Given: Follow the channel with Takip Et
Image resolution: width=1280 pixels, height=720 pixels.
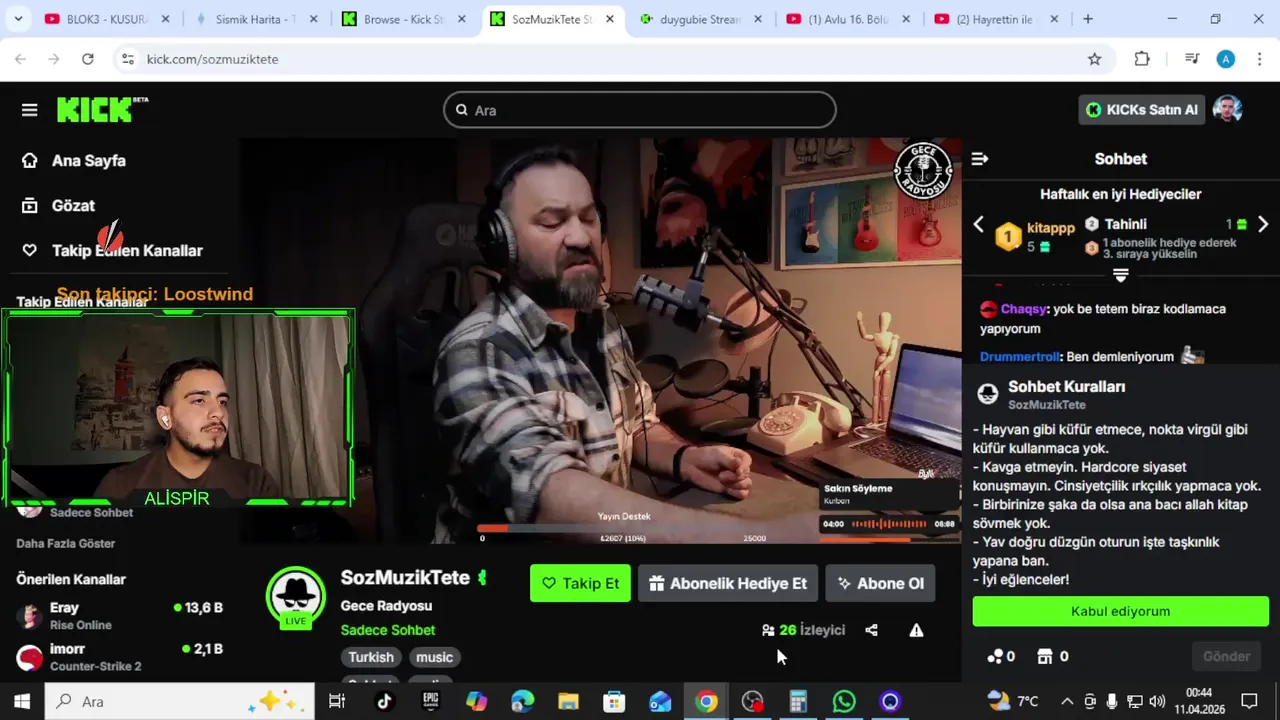Looking at the screenshot, I should click(580, 583).
